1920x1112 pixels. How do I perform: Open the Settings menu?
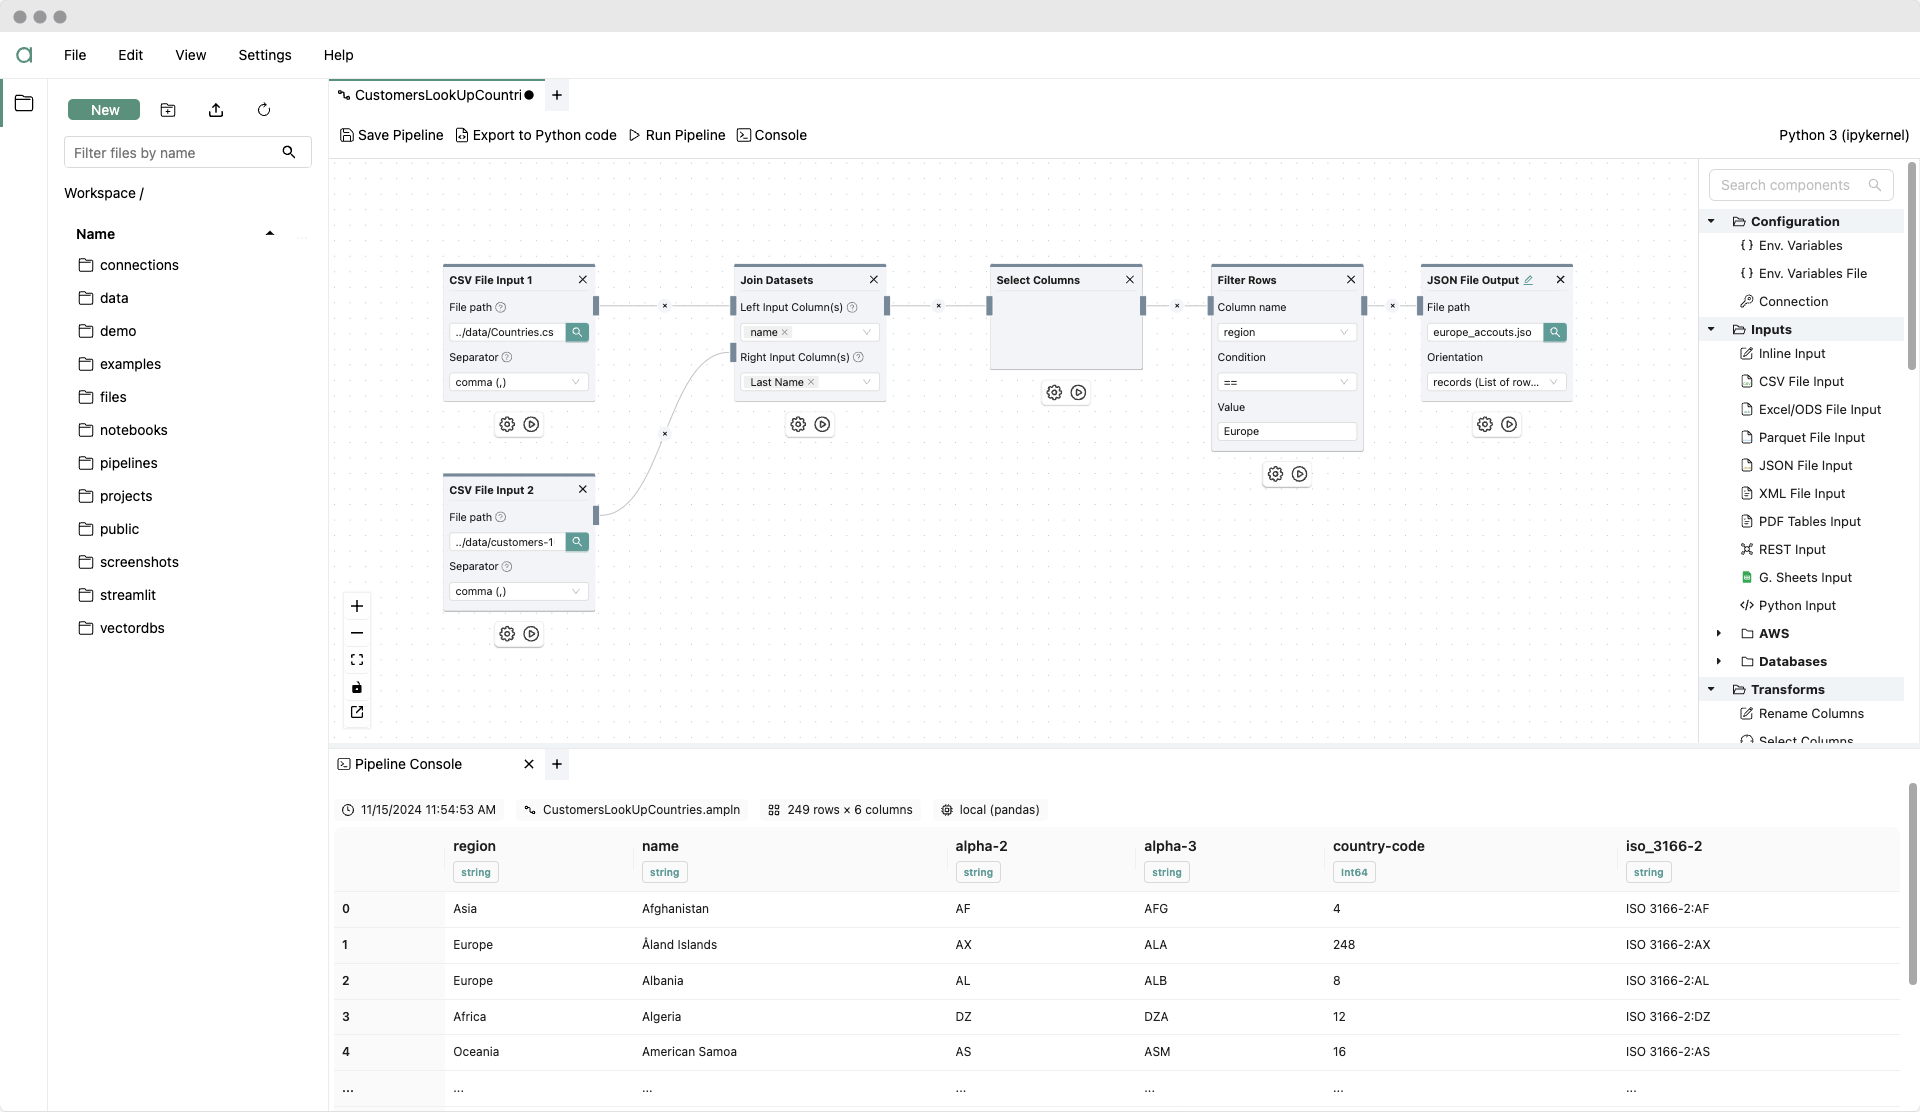click(265, 55)
